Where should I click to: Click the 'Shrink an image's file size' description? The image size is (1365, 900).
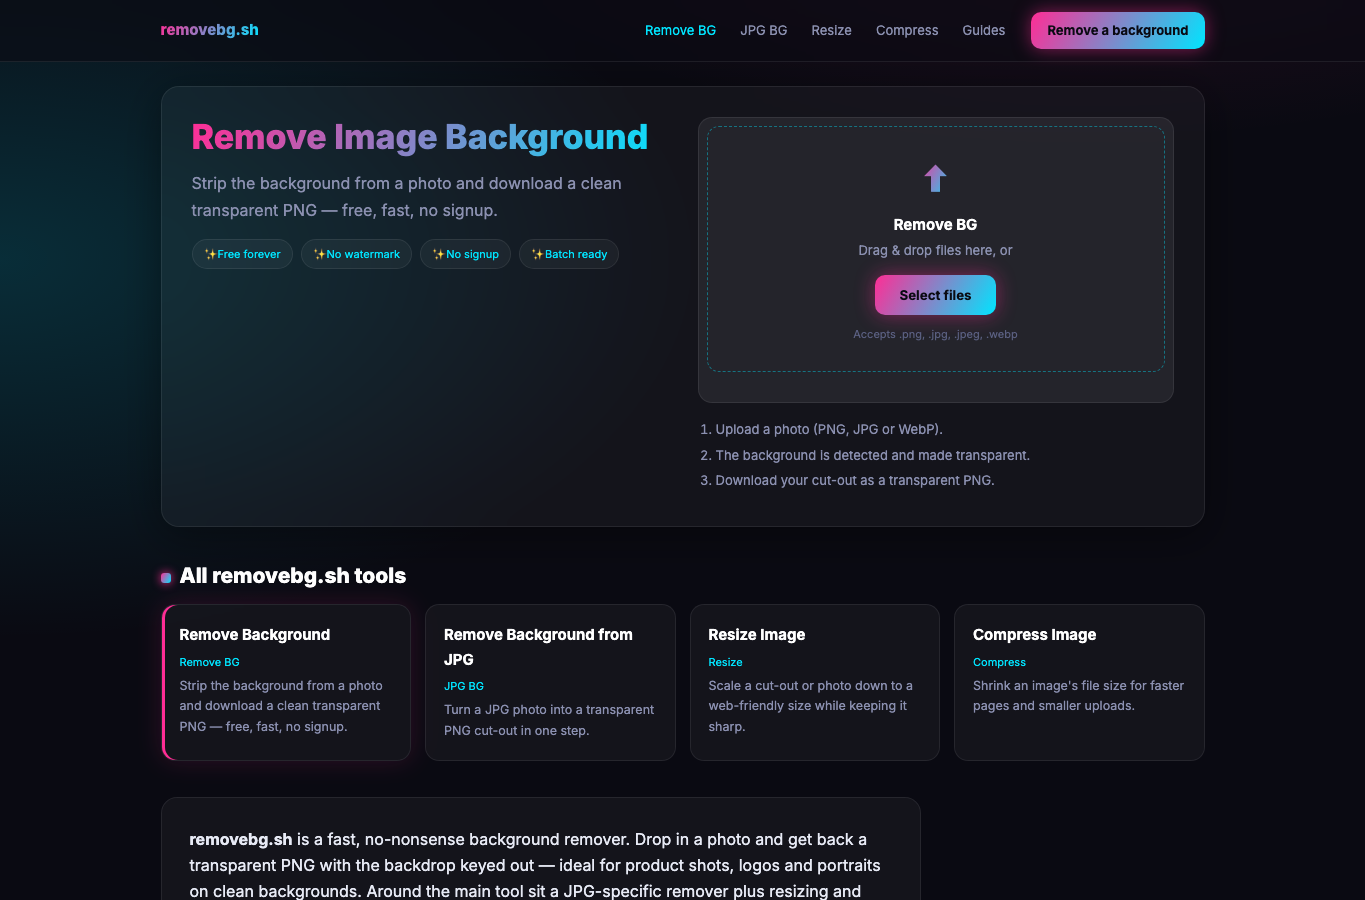(x=1078, y=696)
